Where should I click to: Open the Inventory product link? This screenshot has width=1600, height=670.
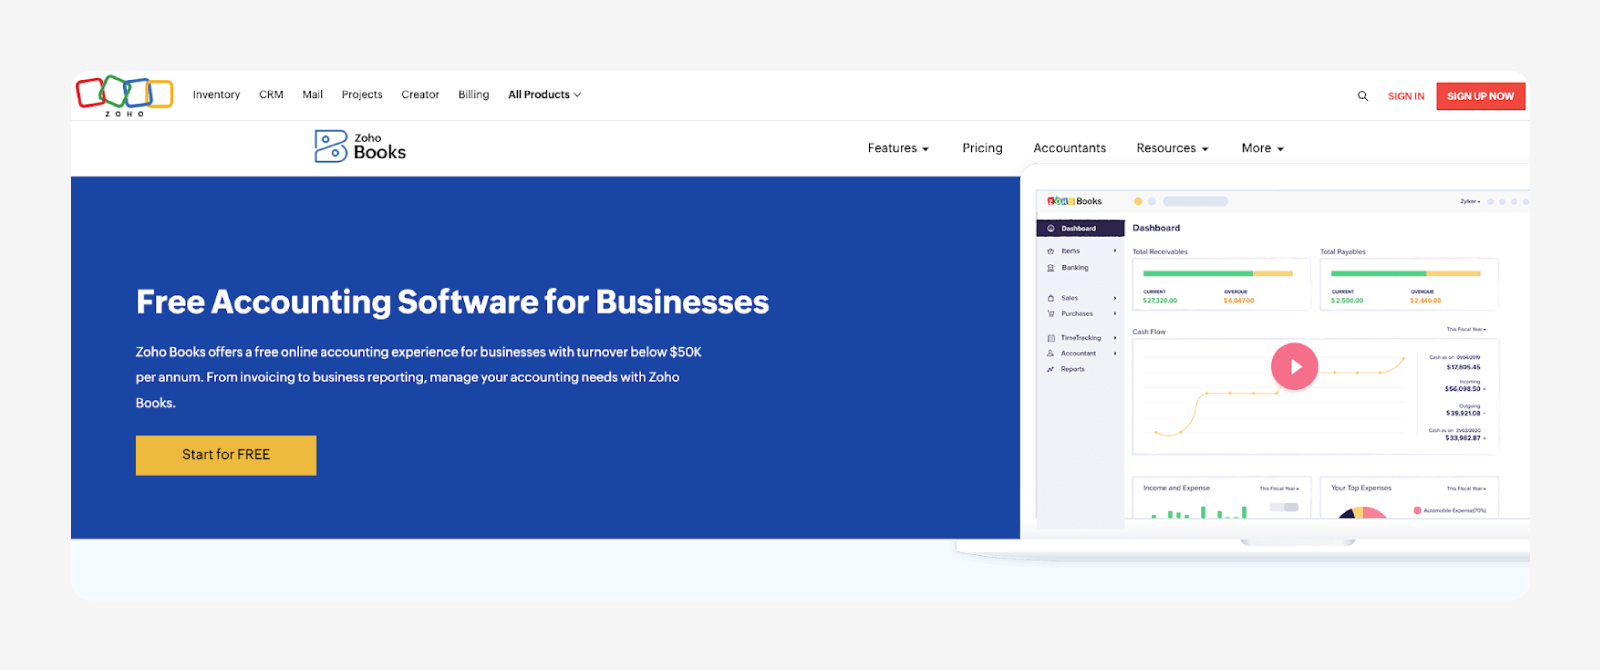216,95
